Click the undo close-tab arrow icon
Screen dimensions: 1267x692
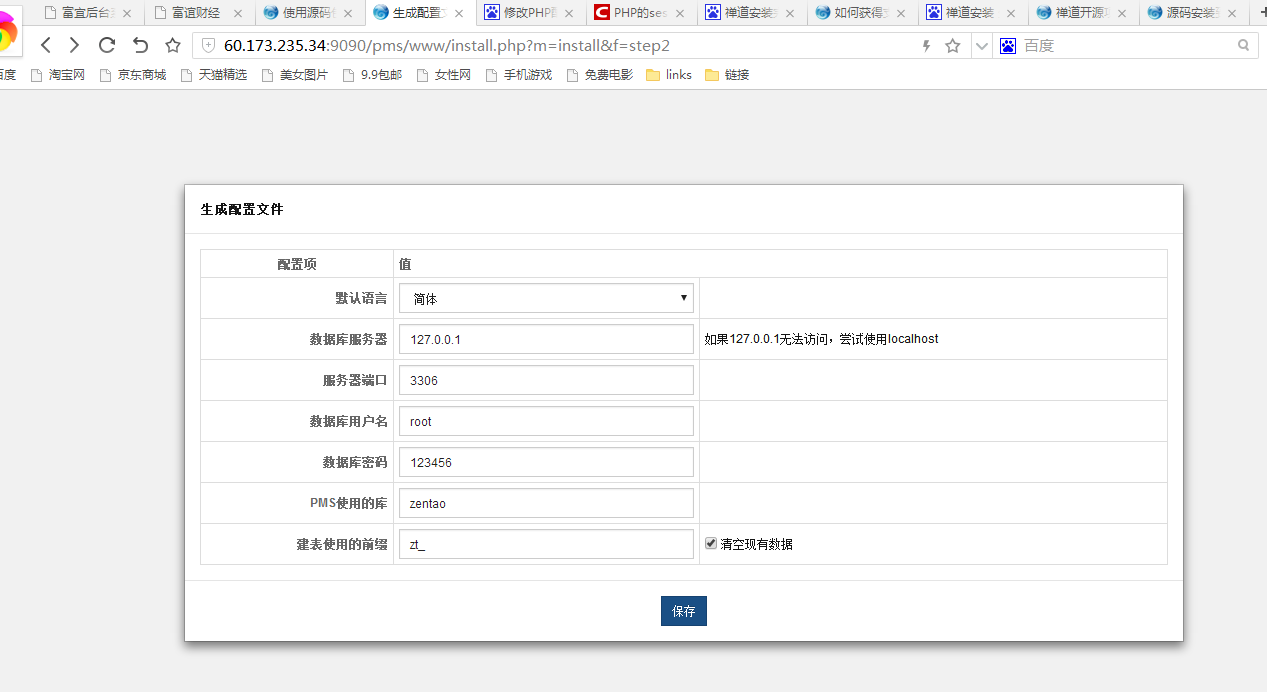click(x=140, y=45)
